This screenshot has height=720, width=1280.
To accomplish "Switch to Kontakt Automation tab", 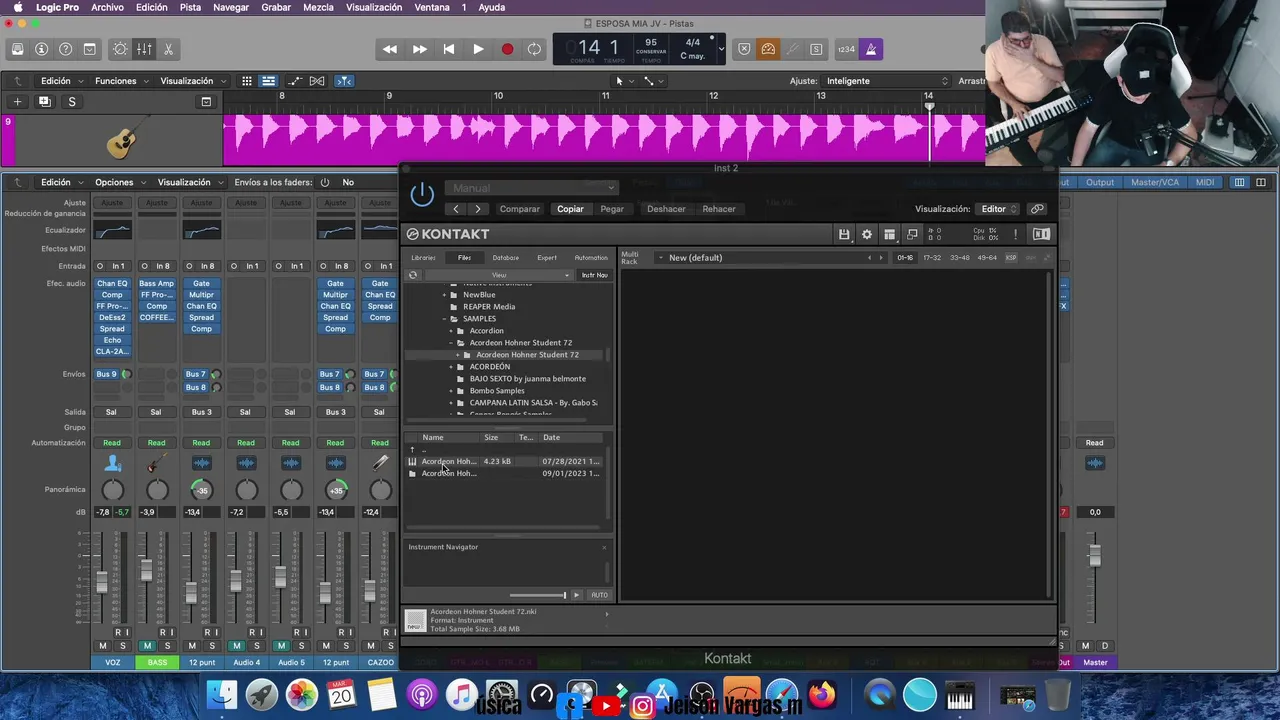I will point(591,258).
